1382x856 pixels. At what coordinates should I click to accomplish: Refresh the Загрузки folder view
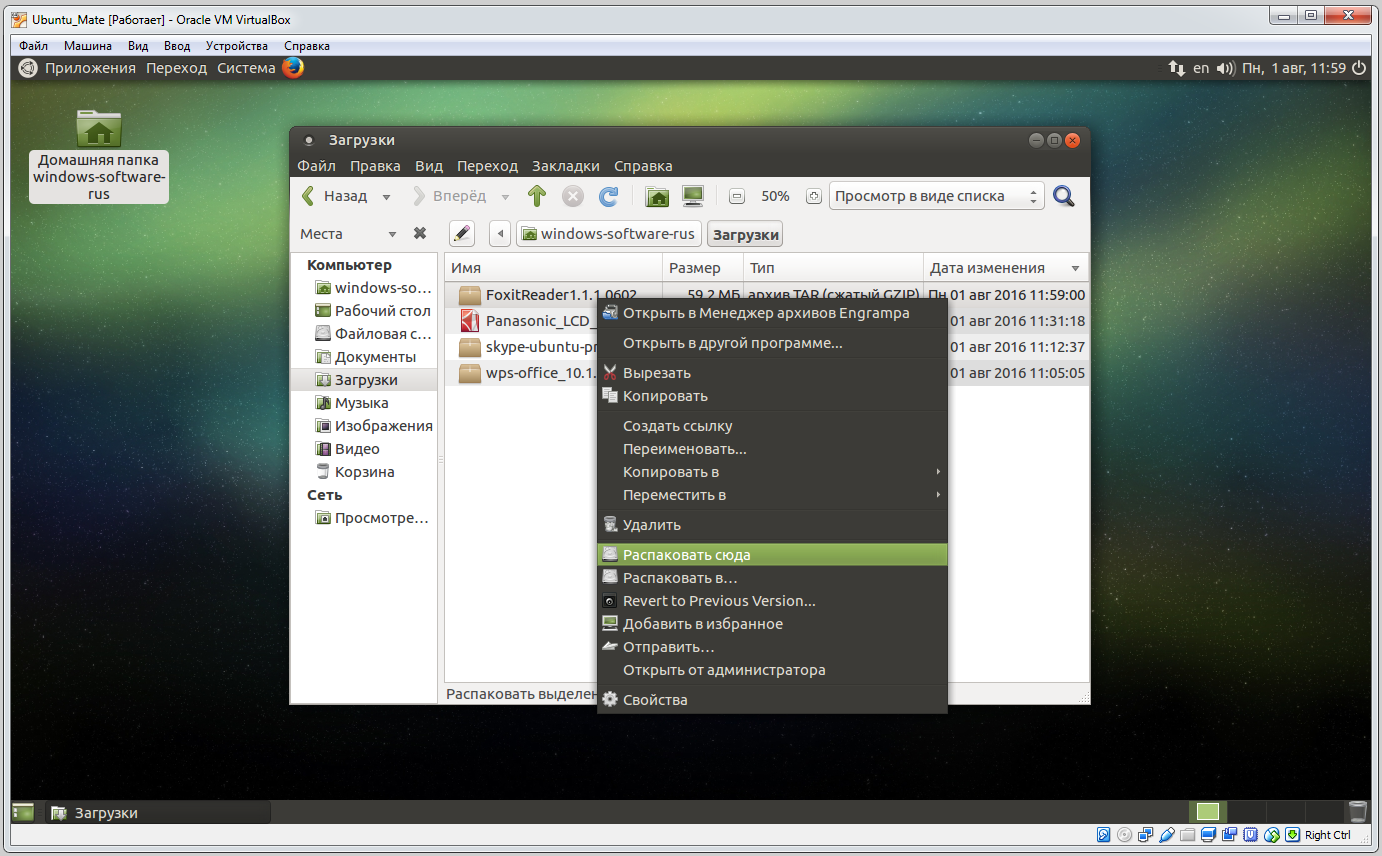[608, 196]
